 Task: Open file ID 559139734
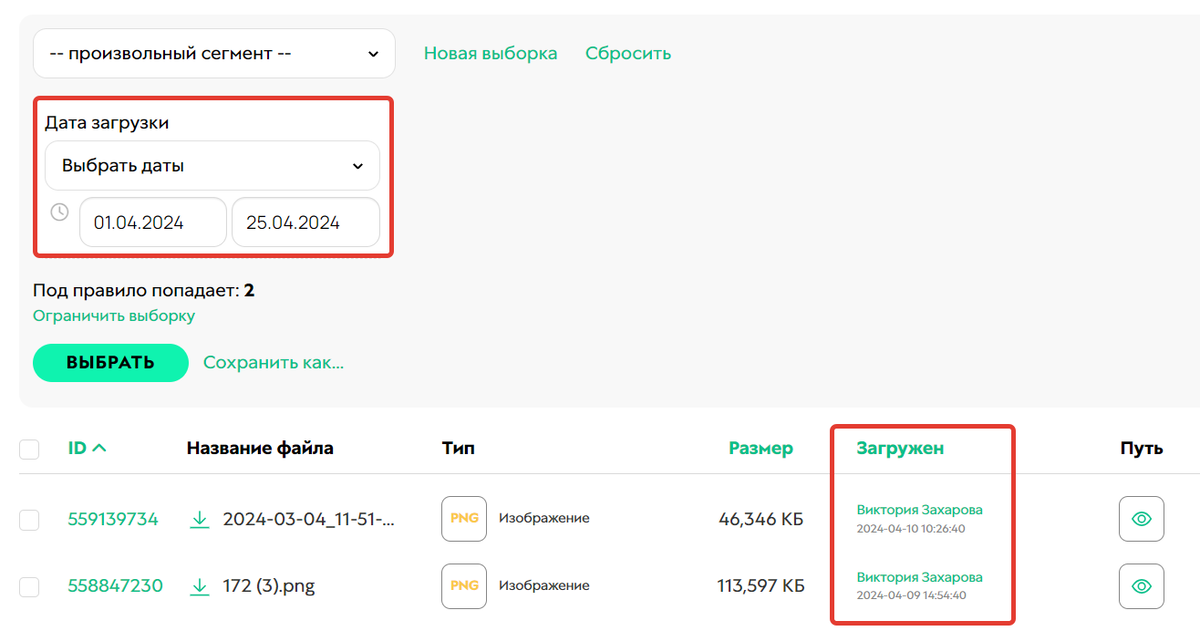click(113, 519)
